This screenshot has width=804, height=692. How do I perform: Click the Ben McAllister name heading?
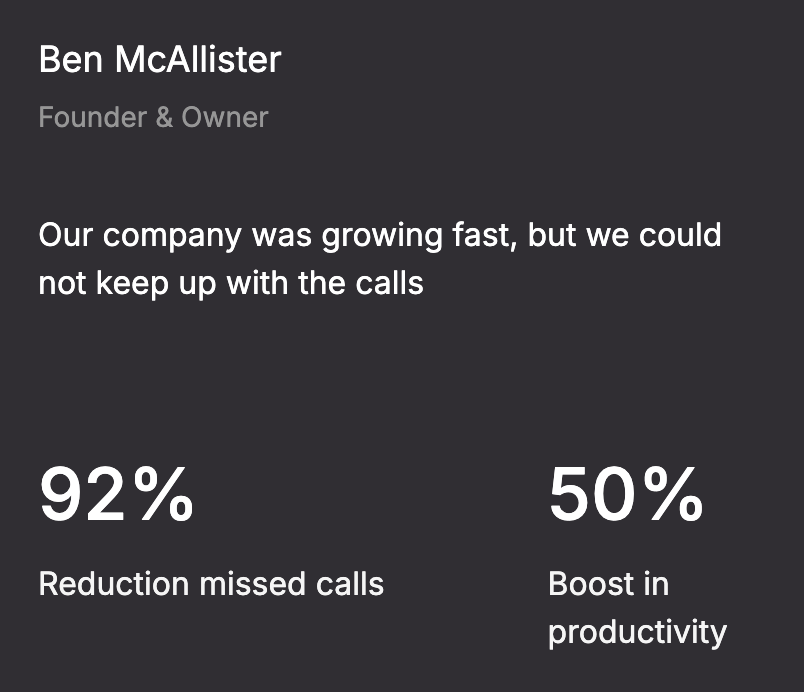tap(160, 59)
